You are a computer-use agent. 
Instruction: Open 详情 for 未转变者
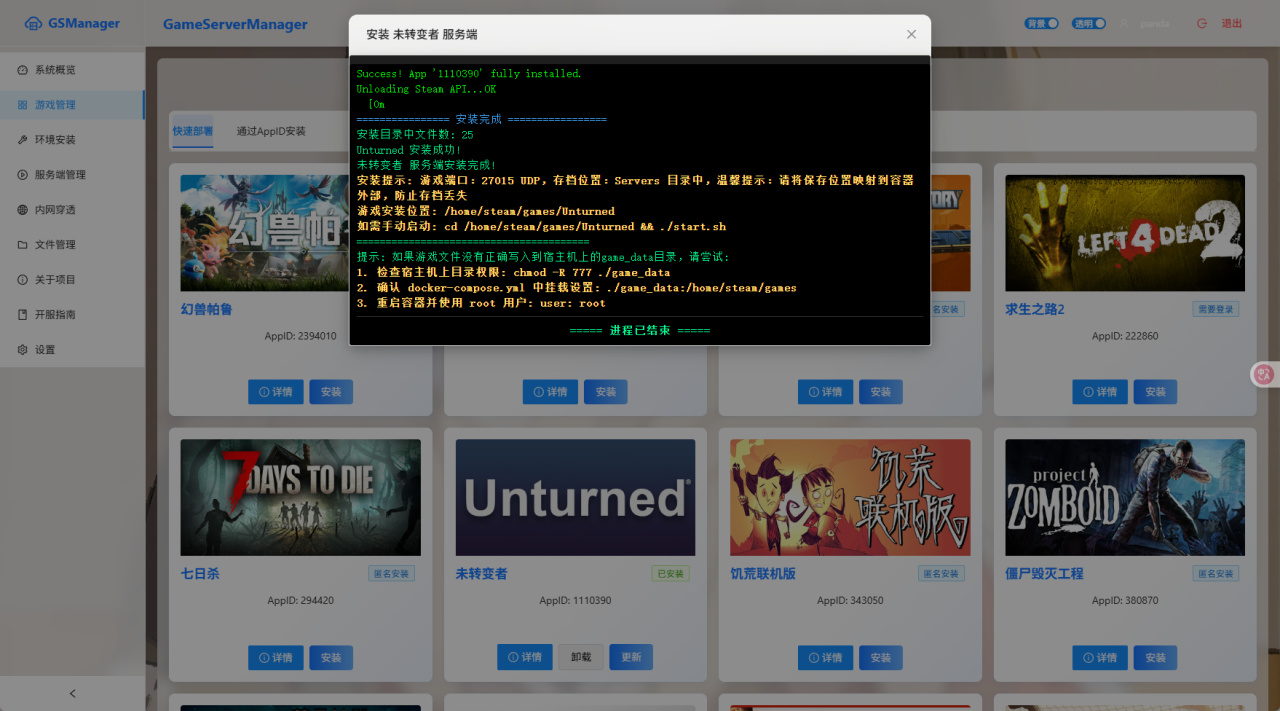point(525,657)
